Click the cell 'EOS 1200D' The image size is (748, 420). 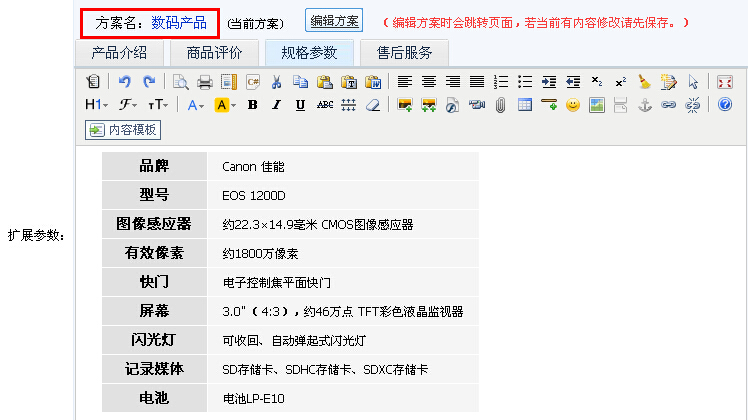pos(343,195)
